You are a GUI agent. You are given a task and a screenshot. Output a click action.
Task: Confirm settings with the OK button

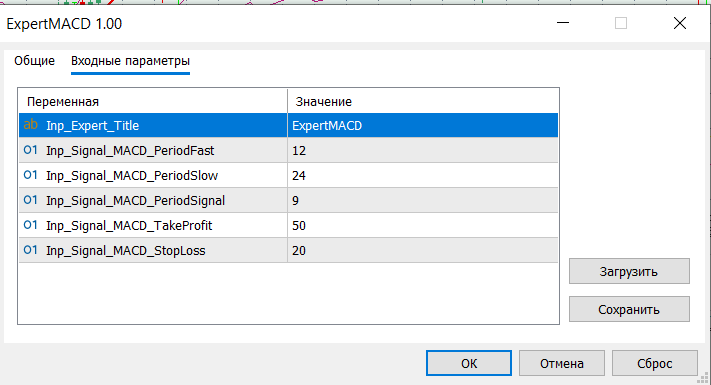tap(469, 363)
